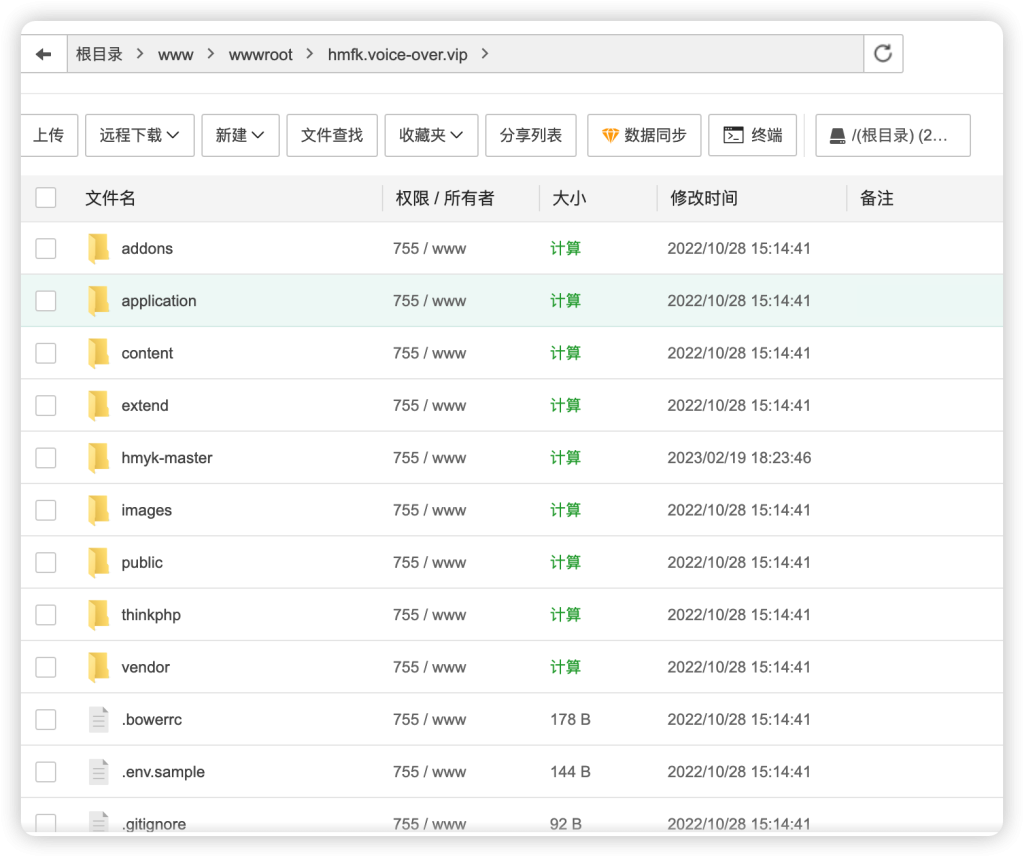Open the thinkphp folder icon

coord(97,614)
